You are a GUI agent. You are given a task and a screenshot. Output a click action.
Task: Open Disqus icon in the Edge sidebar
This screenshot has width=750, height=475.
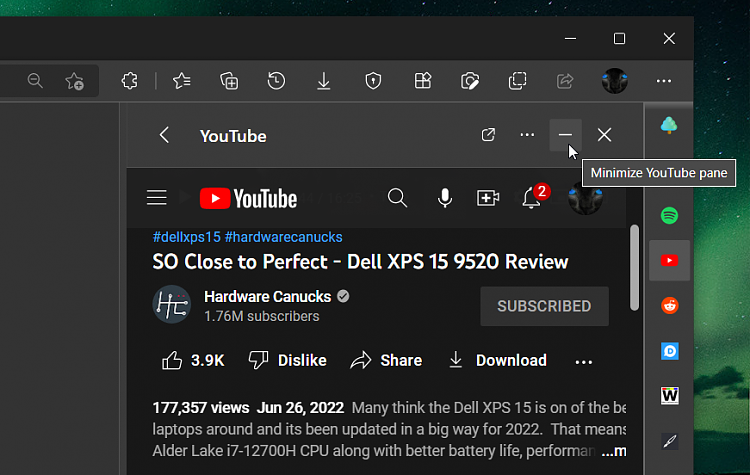coord(670,351)
